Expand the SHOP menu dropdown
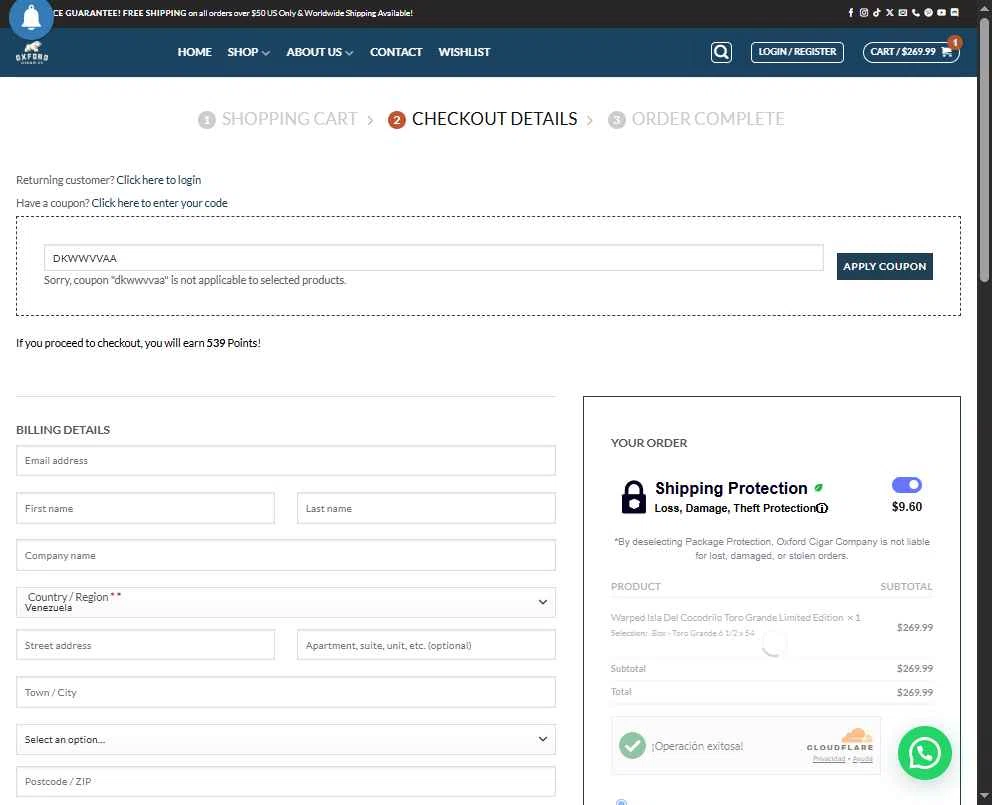The image size is (992, 805). [x=249, y=52]
